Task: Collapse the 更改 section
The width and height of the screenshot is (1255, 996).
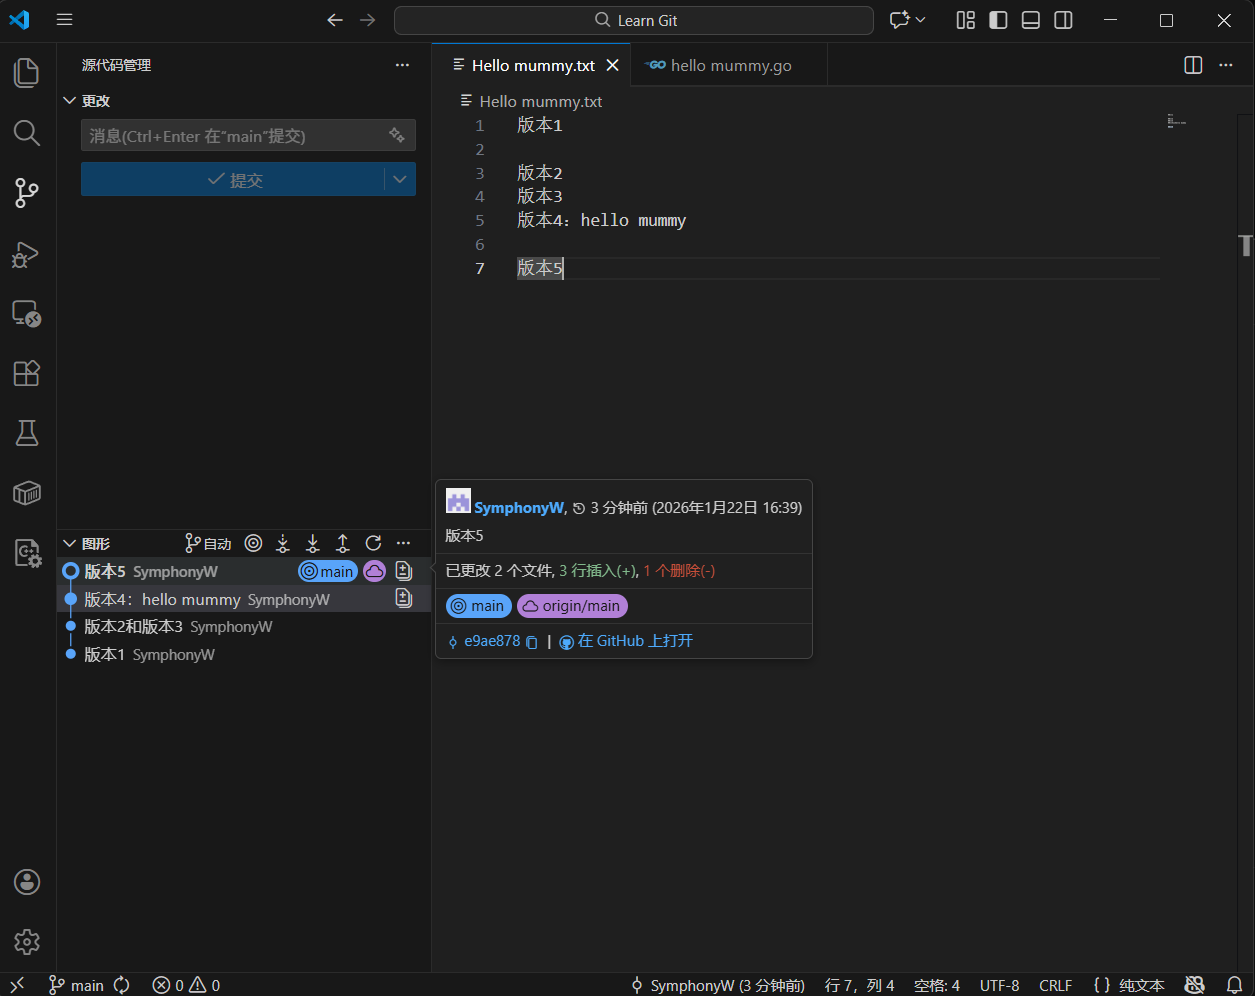Action: [70, 101]
